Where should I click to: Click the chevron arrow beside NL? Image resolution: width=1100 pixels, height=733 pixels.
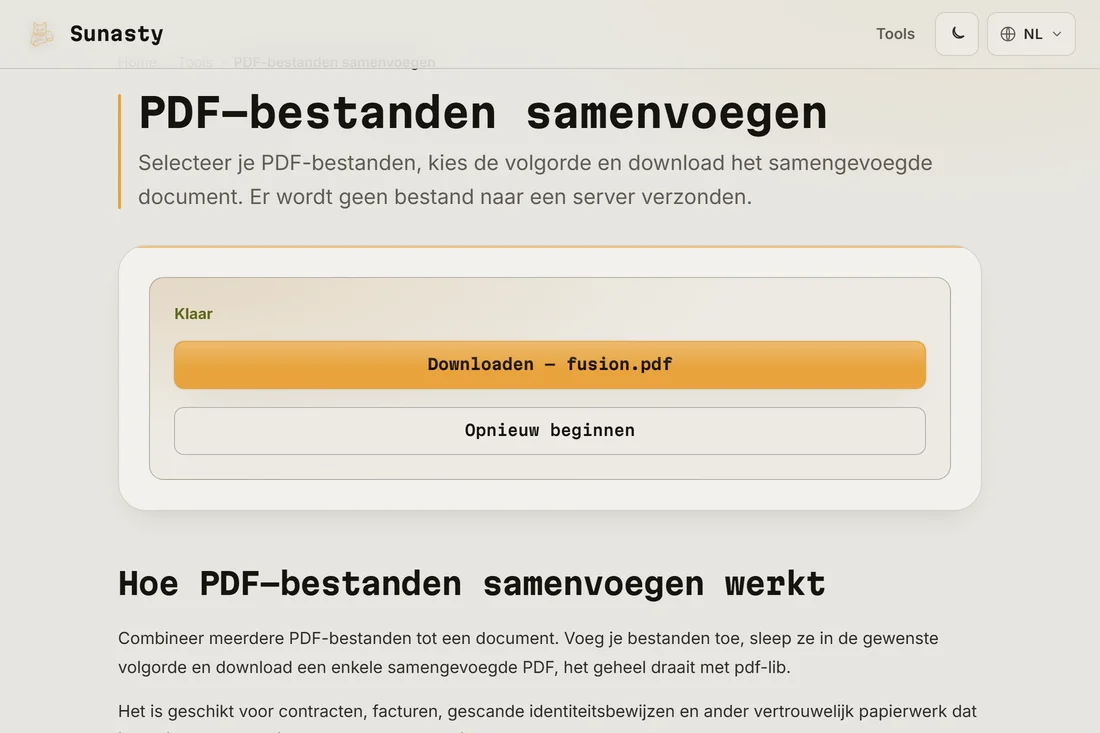(x=1057, y=34)
